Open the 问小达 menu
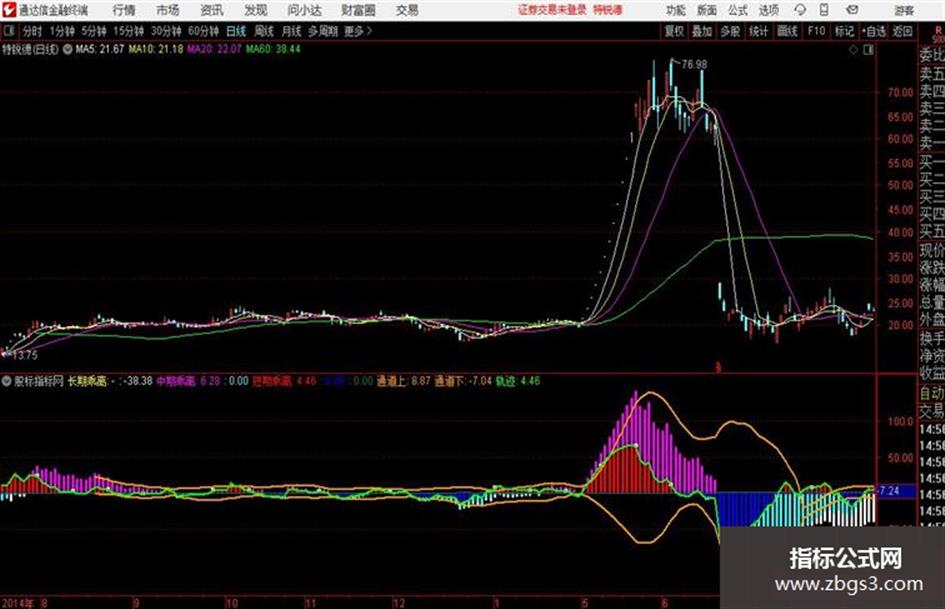The height and width of the screenshot is (609, 945). [304, 10]
